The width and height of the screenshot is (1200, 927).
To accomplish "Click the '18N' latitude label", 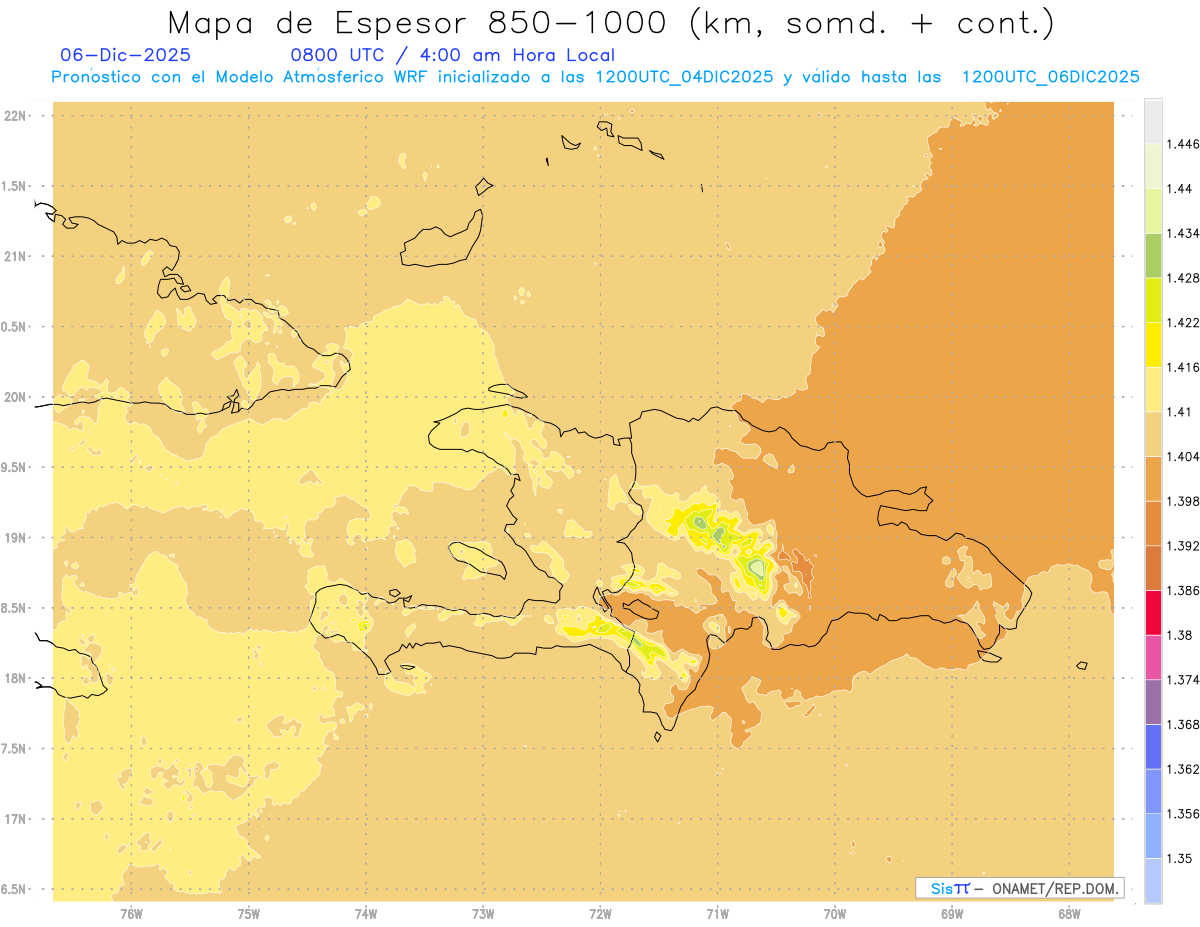I will tap(15, 678).
